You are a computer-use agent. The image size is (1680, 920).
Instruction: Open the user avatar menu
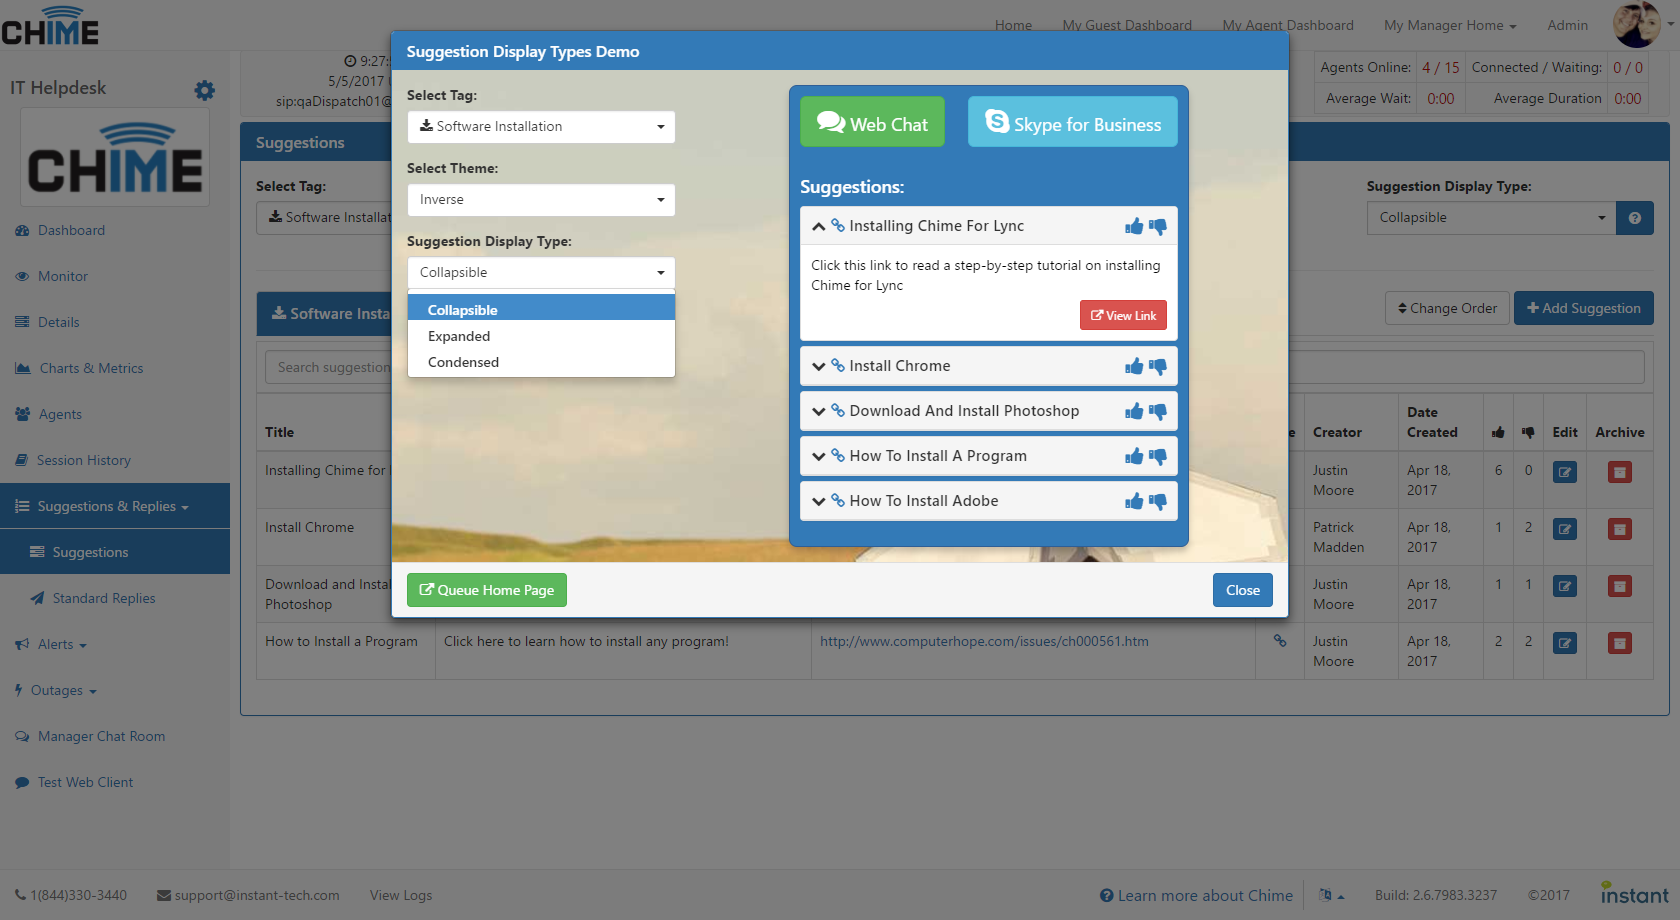(x=1643, y=25)
